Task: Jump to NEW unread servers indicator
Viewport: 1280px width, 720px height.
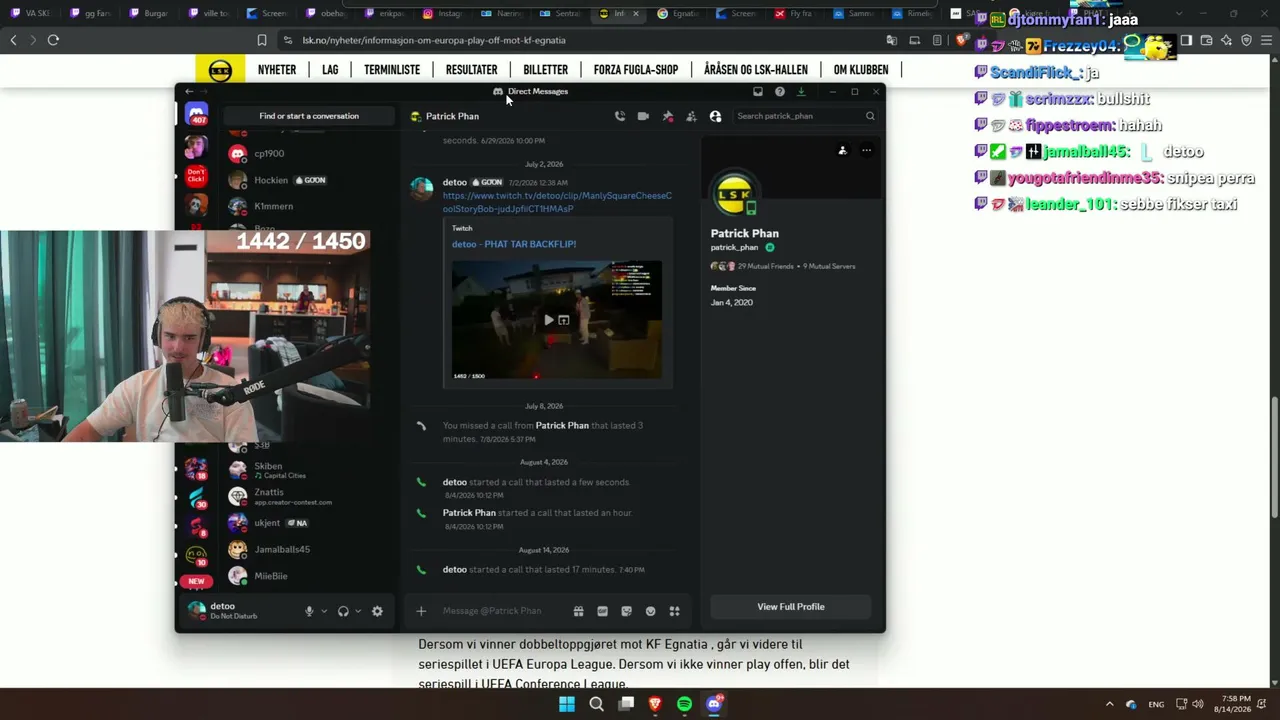Action: tap(196, 581)
